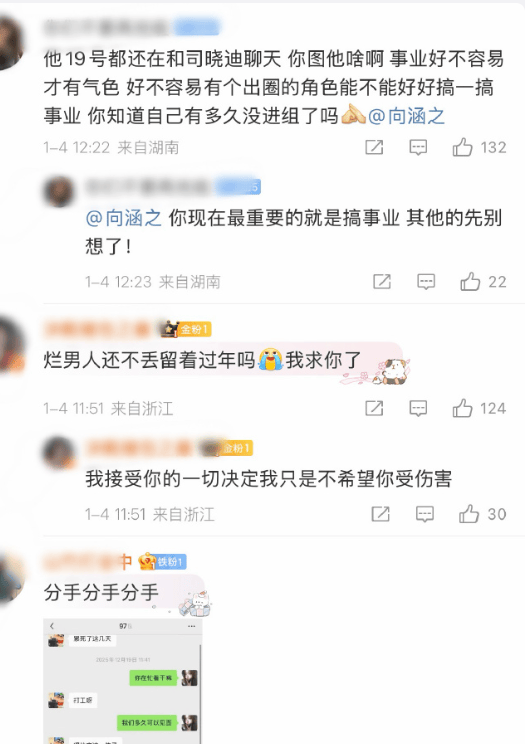Open avatar next to 12:23 reply
This screenshot has width=525, height=744.
point(59,191)
